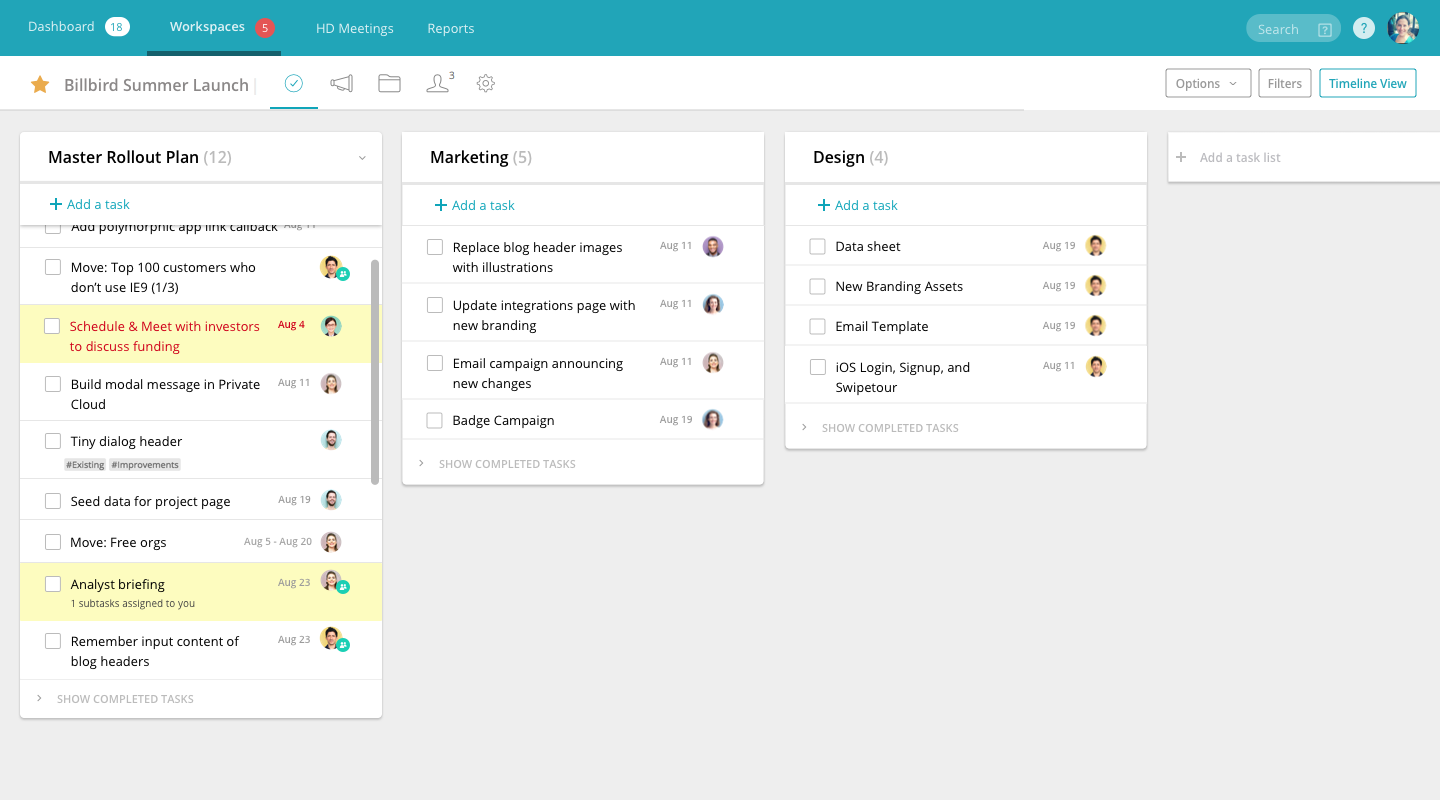Open workspace settings gear icon
The image size is (1440, 800).
tap(486, 84)
